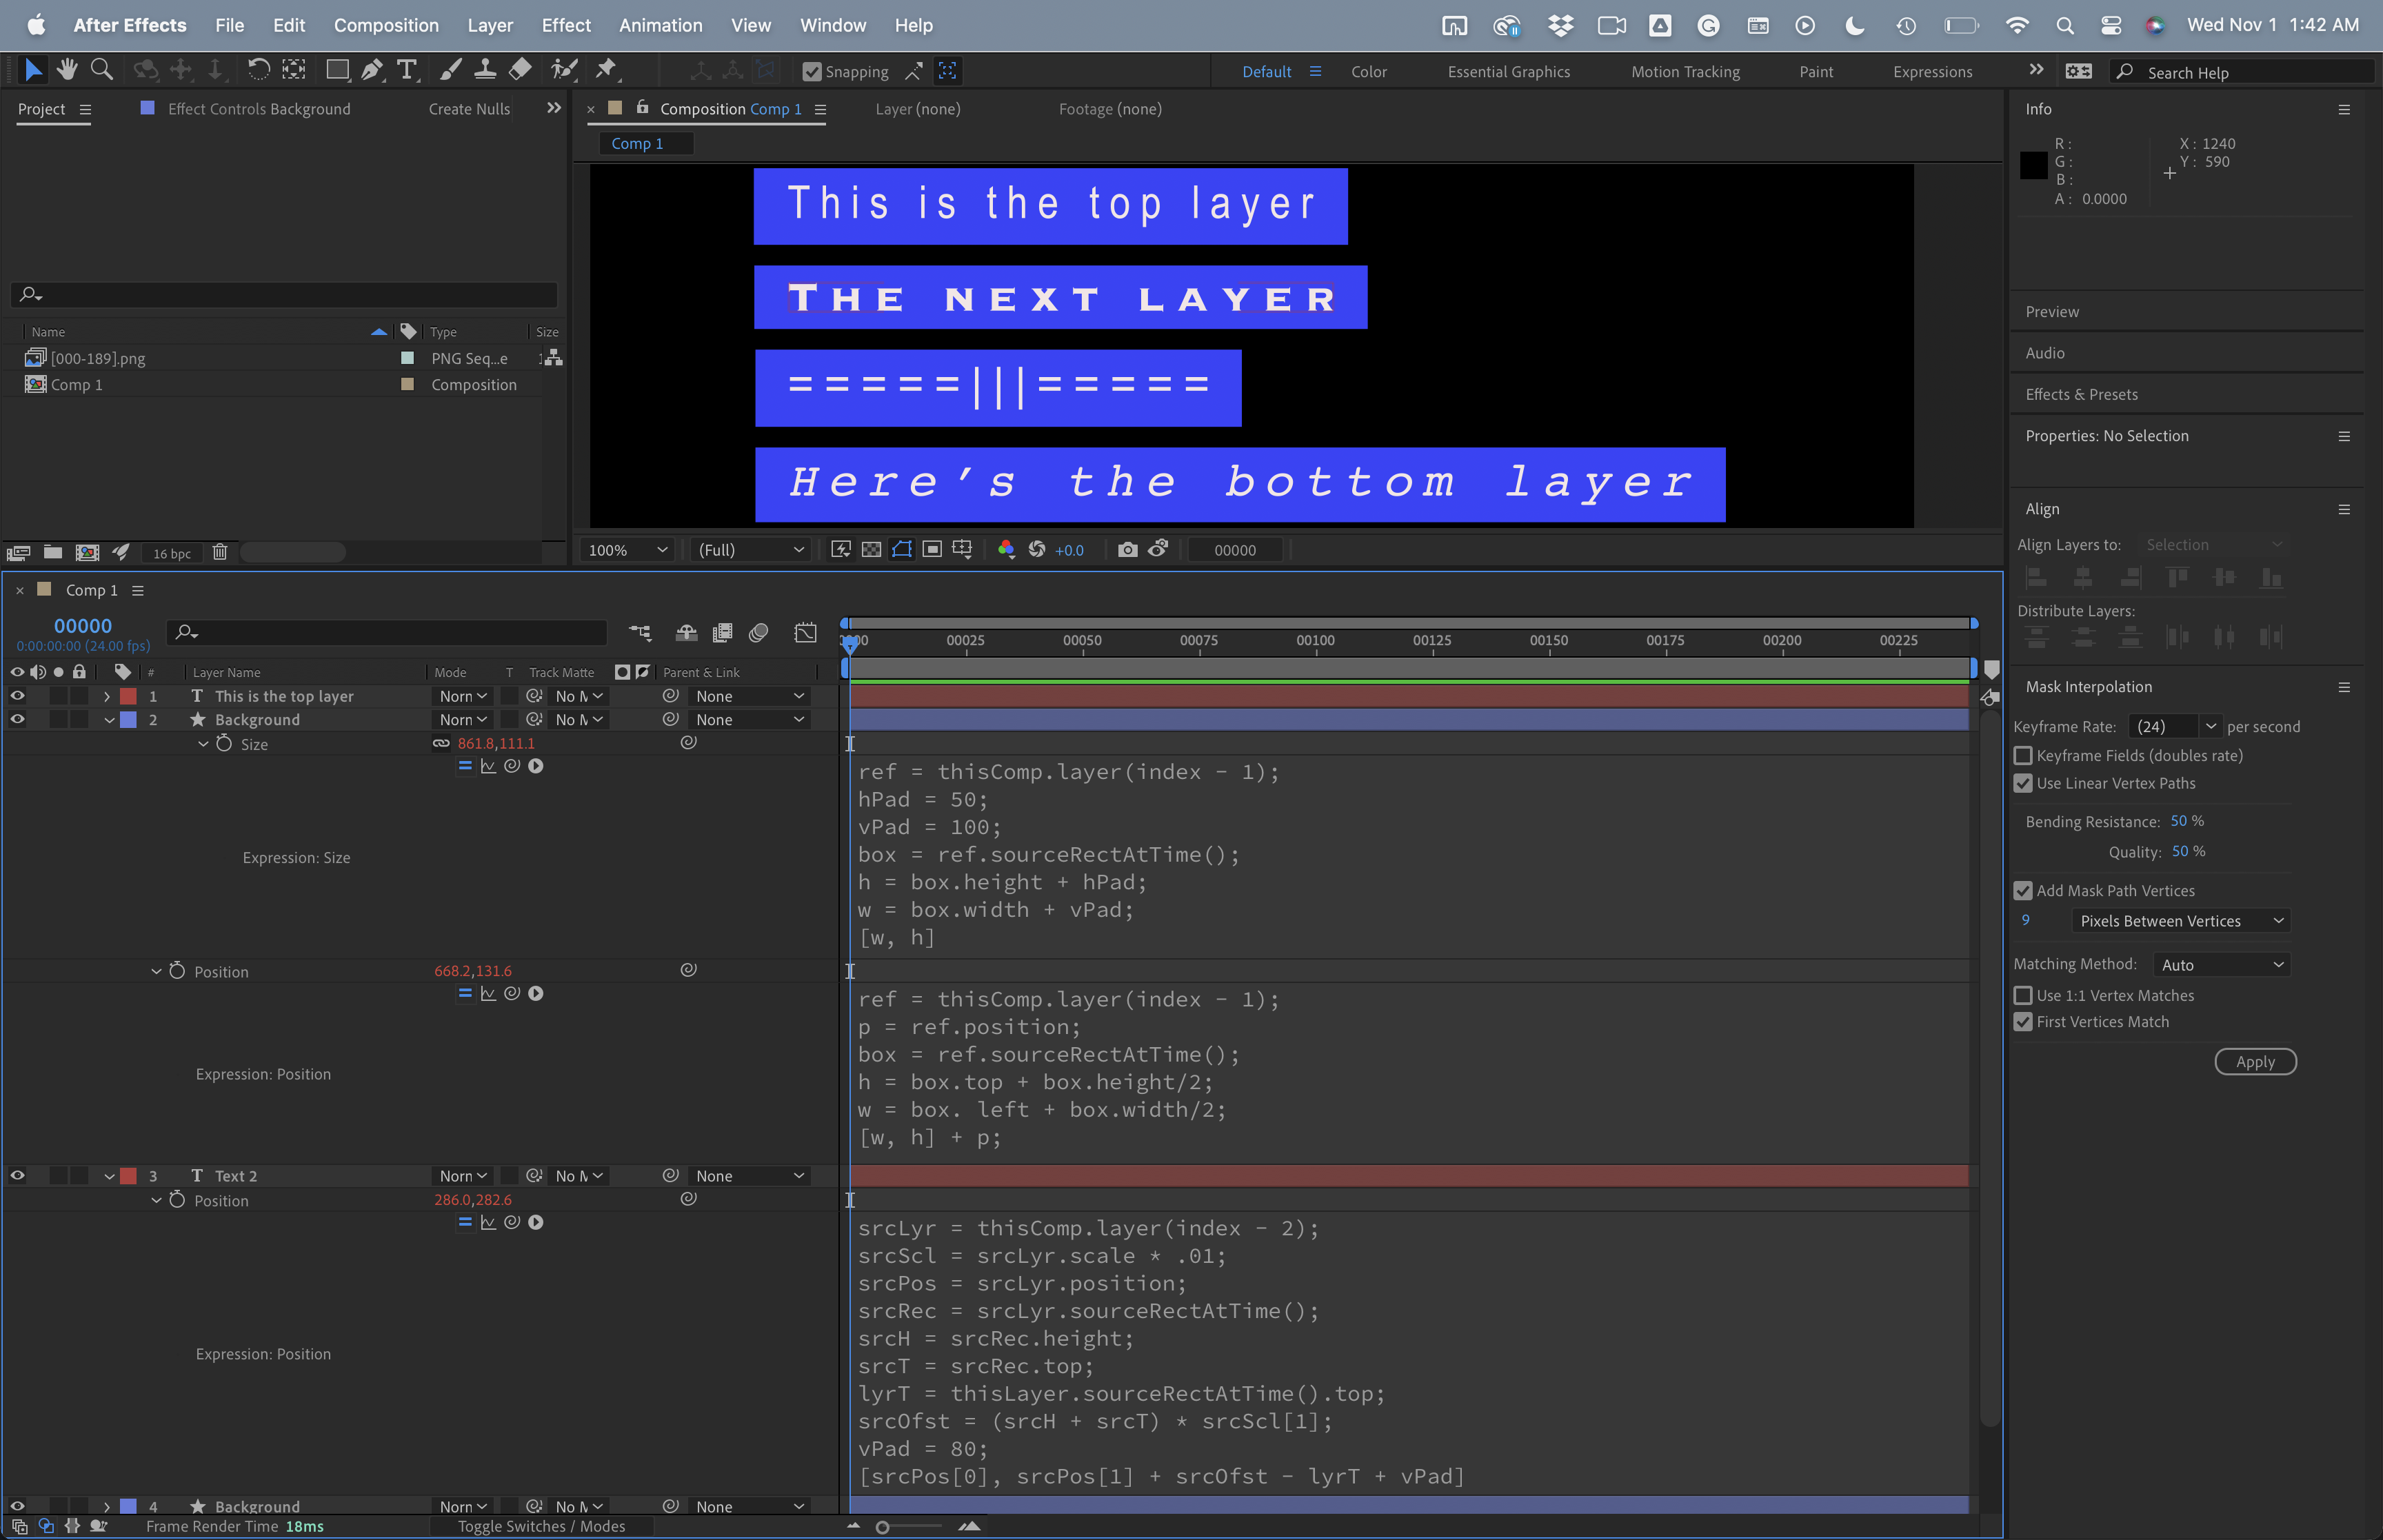Image resolution: width=2383 pixels, height=1540 pixels.
Task: Select the Rectangle shape tool
Action: click(338, 69)
